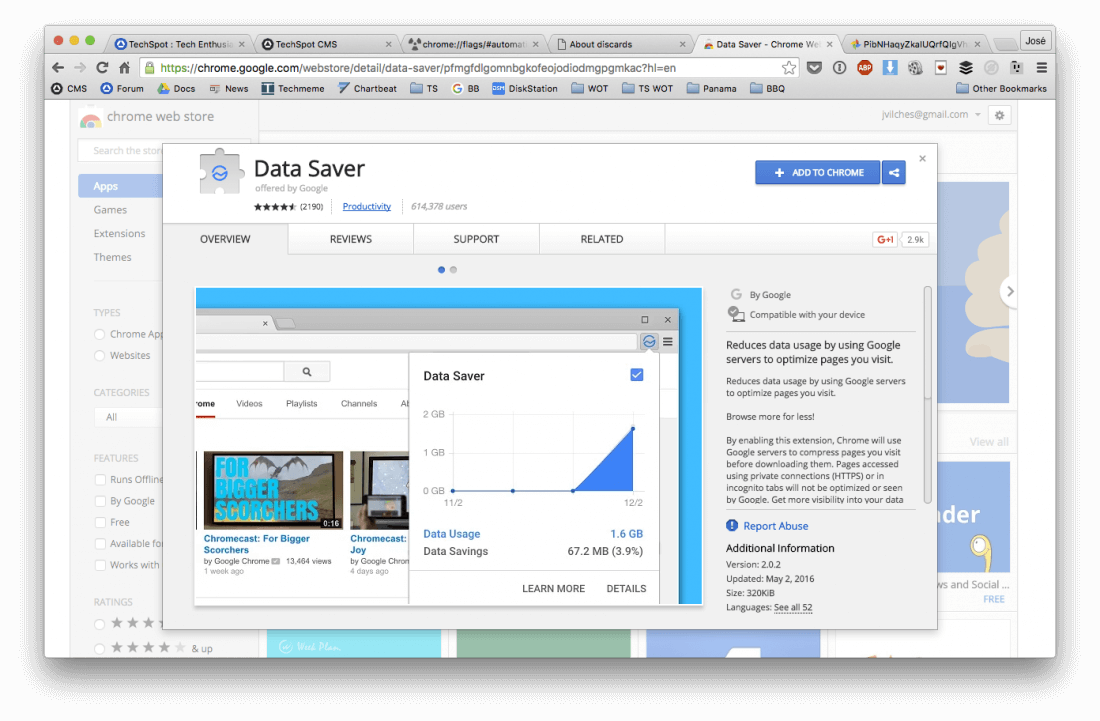1100x721 pixels.
Task: Open the Techmeme bookmark
Action: tap(293, 88)
